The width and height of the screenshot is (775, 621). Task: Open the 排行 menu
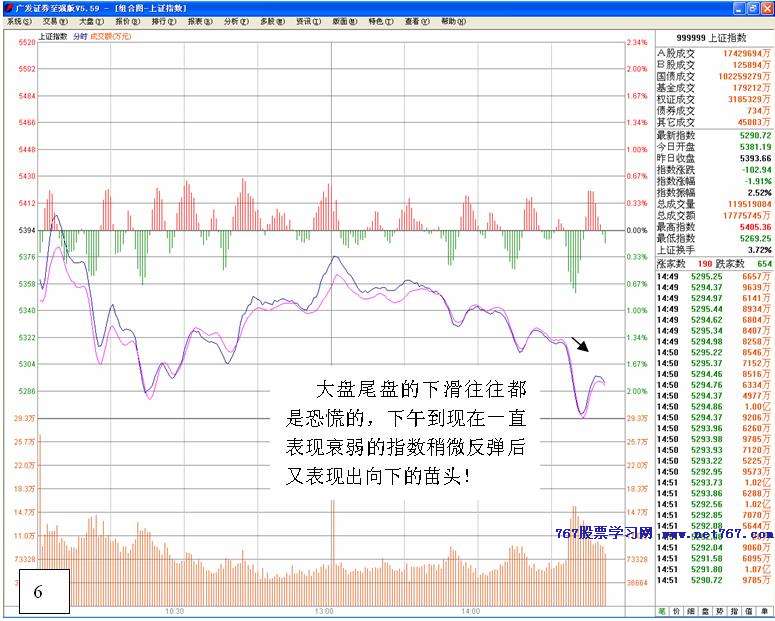[x=164, y=22]
